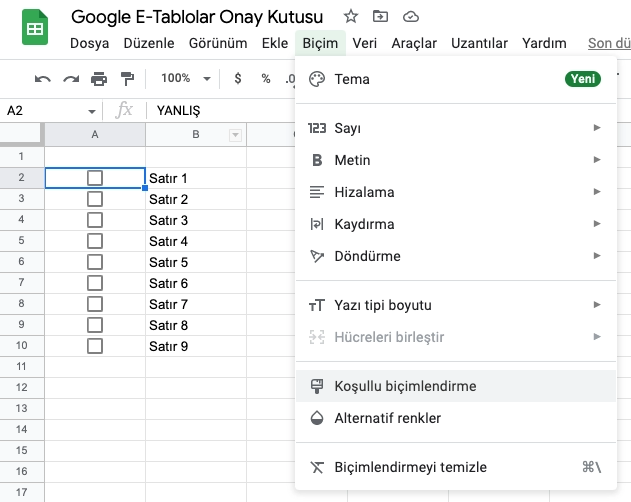Star the document with star icon
The height and width of the screenshot is (502, 631).
coord(351,17)
